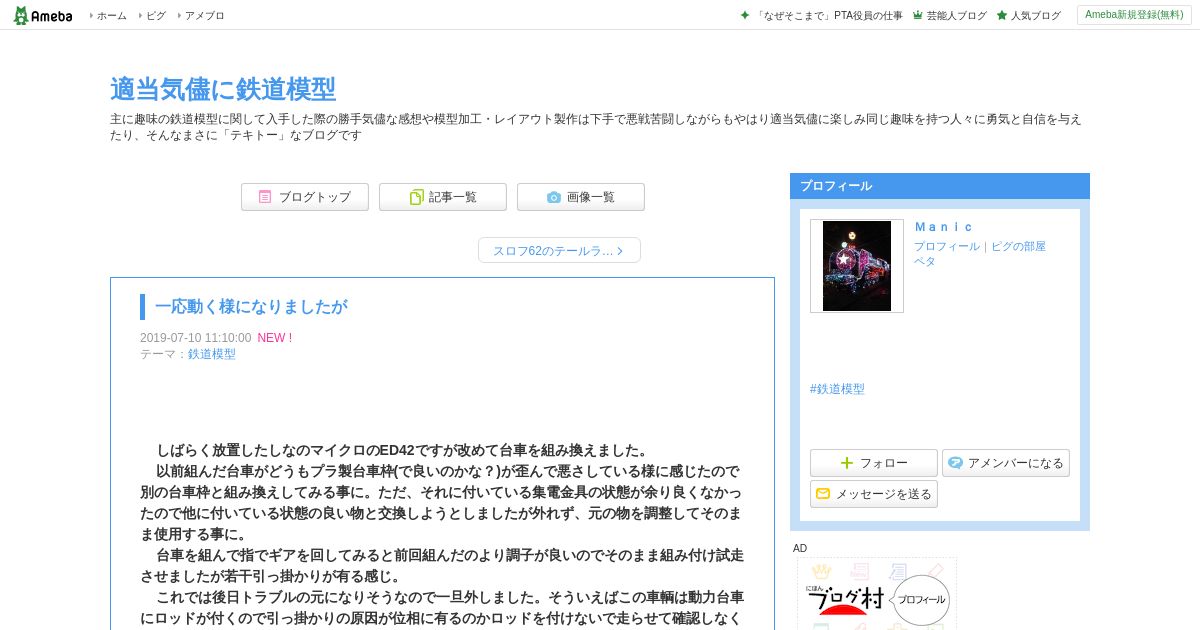This screenshot has width=1200, height=630.
Task: Open ピグ in top navigation
Action: pos(156,16)
